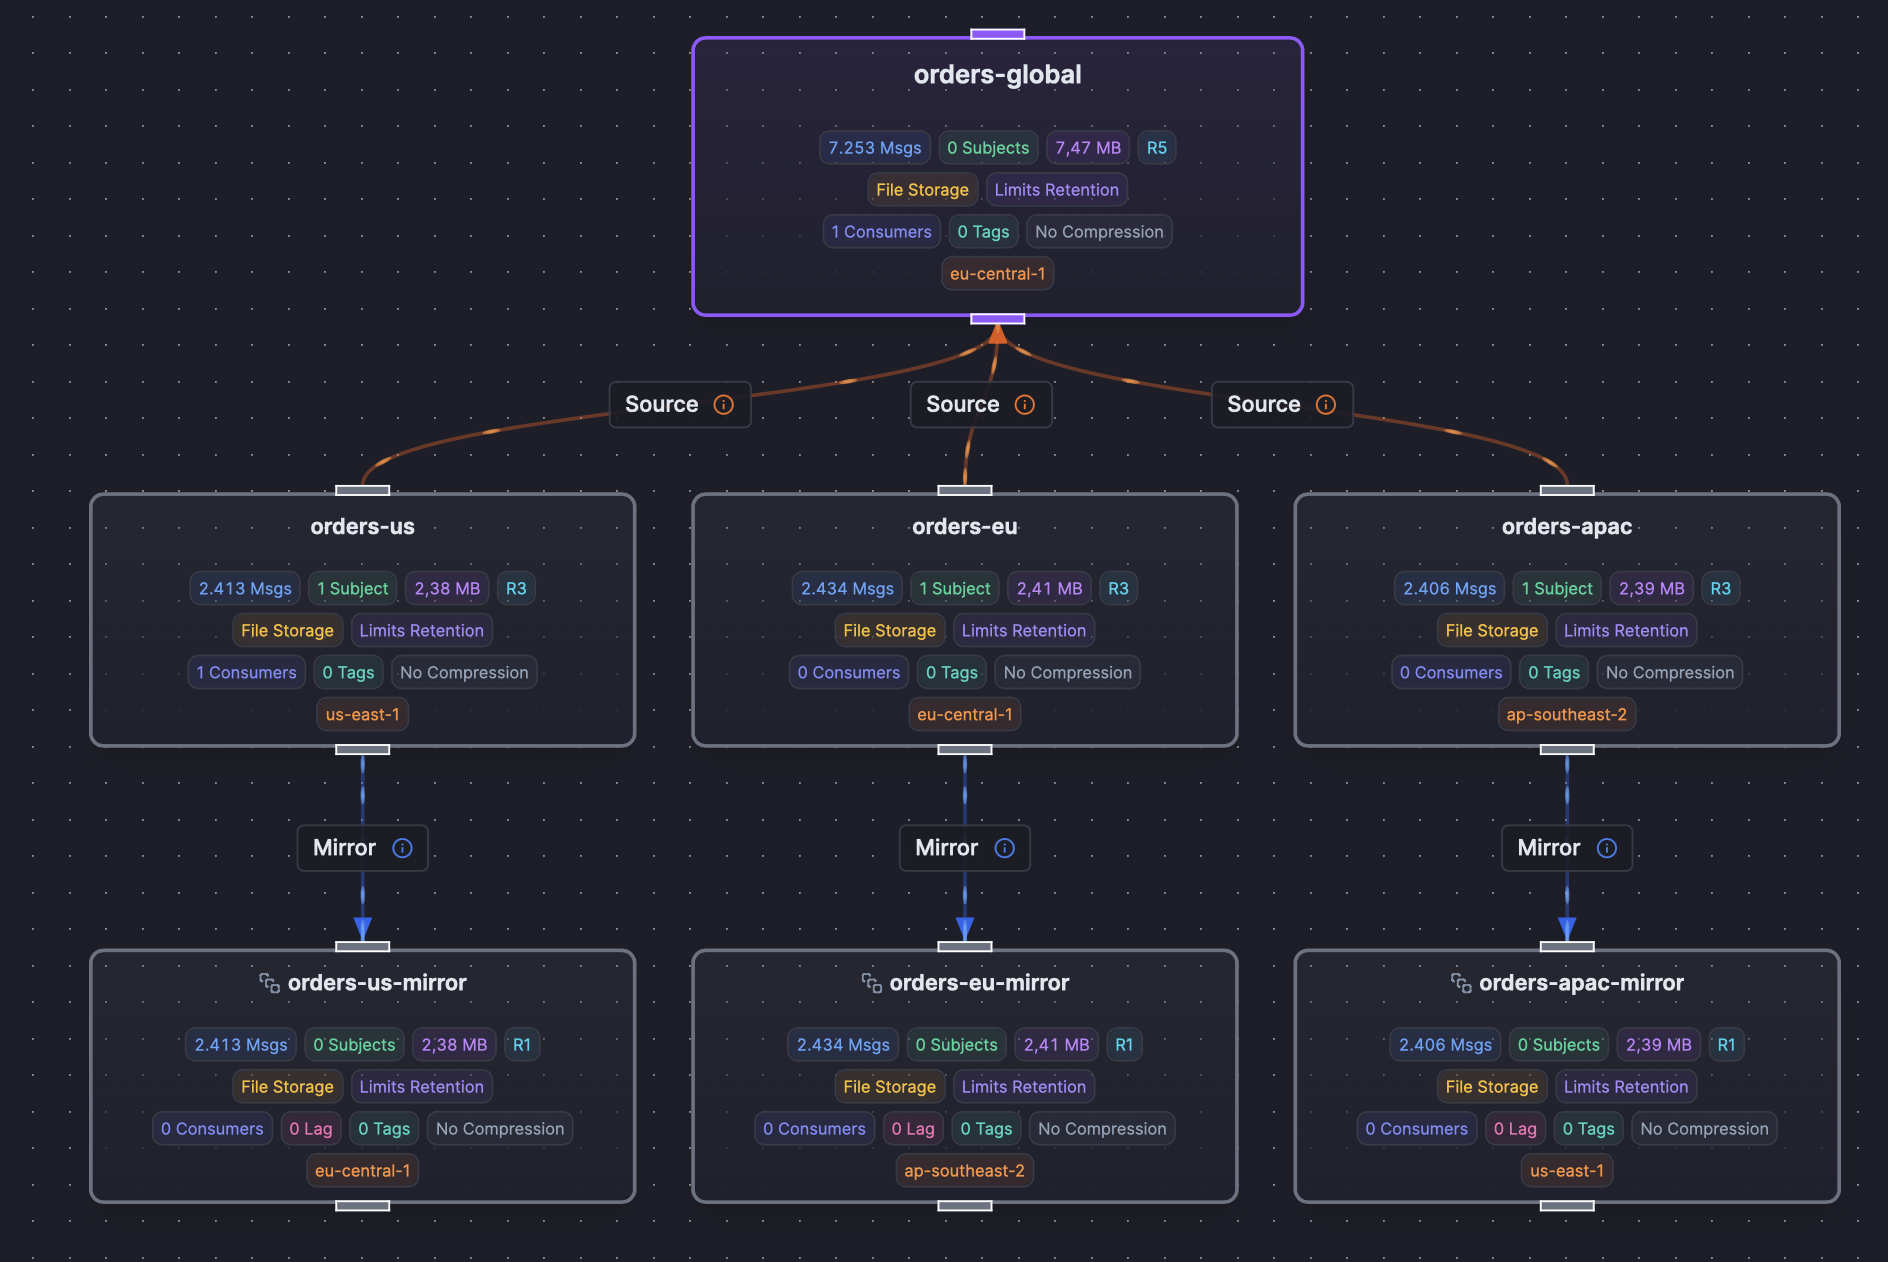Viewport: 1888px width, 1262px height.
Task: Select the '7.253 Msgs' badge on orders-global
Action: click(x=874, y=147)
